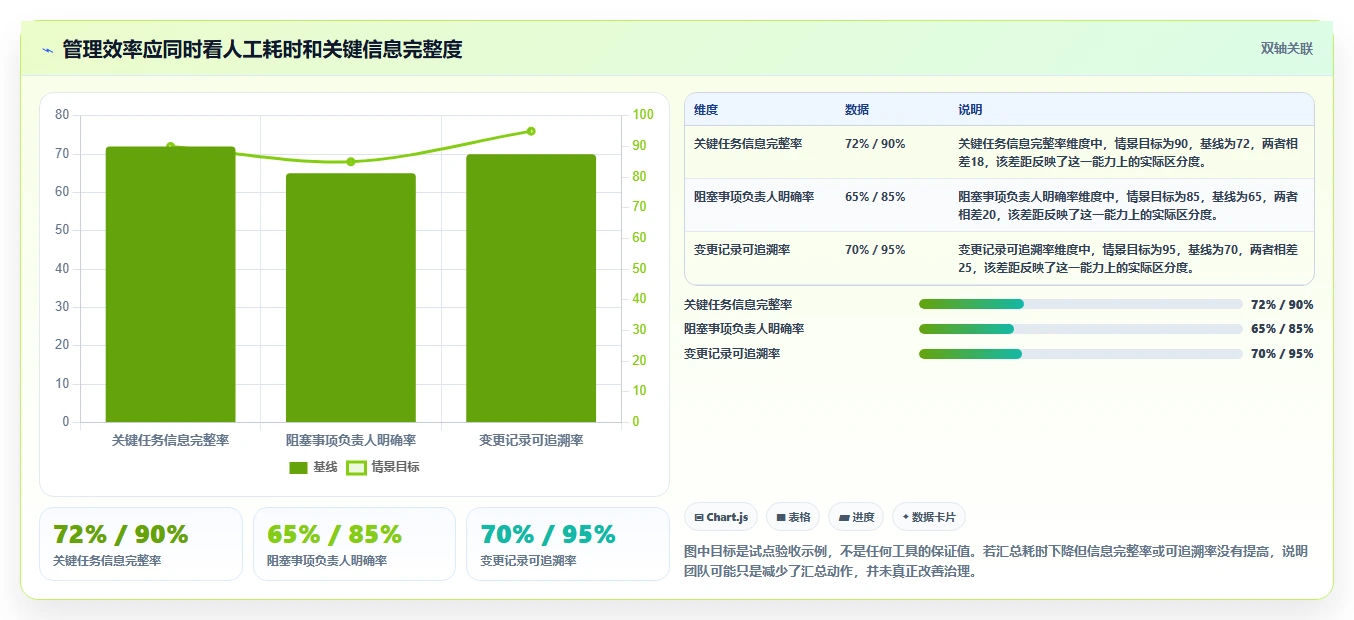1354x620 pixels.
Task: Click x-axis label 关键任务信息完整率 under chart
Action: coord(171,440)
